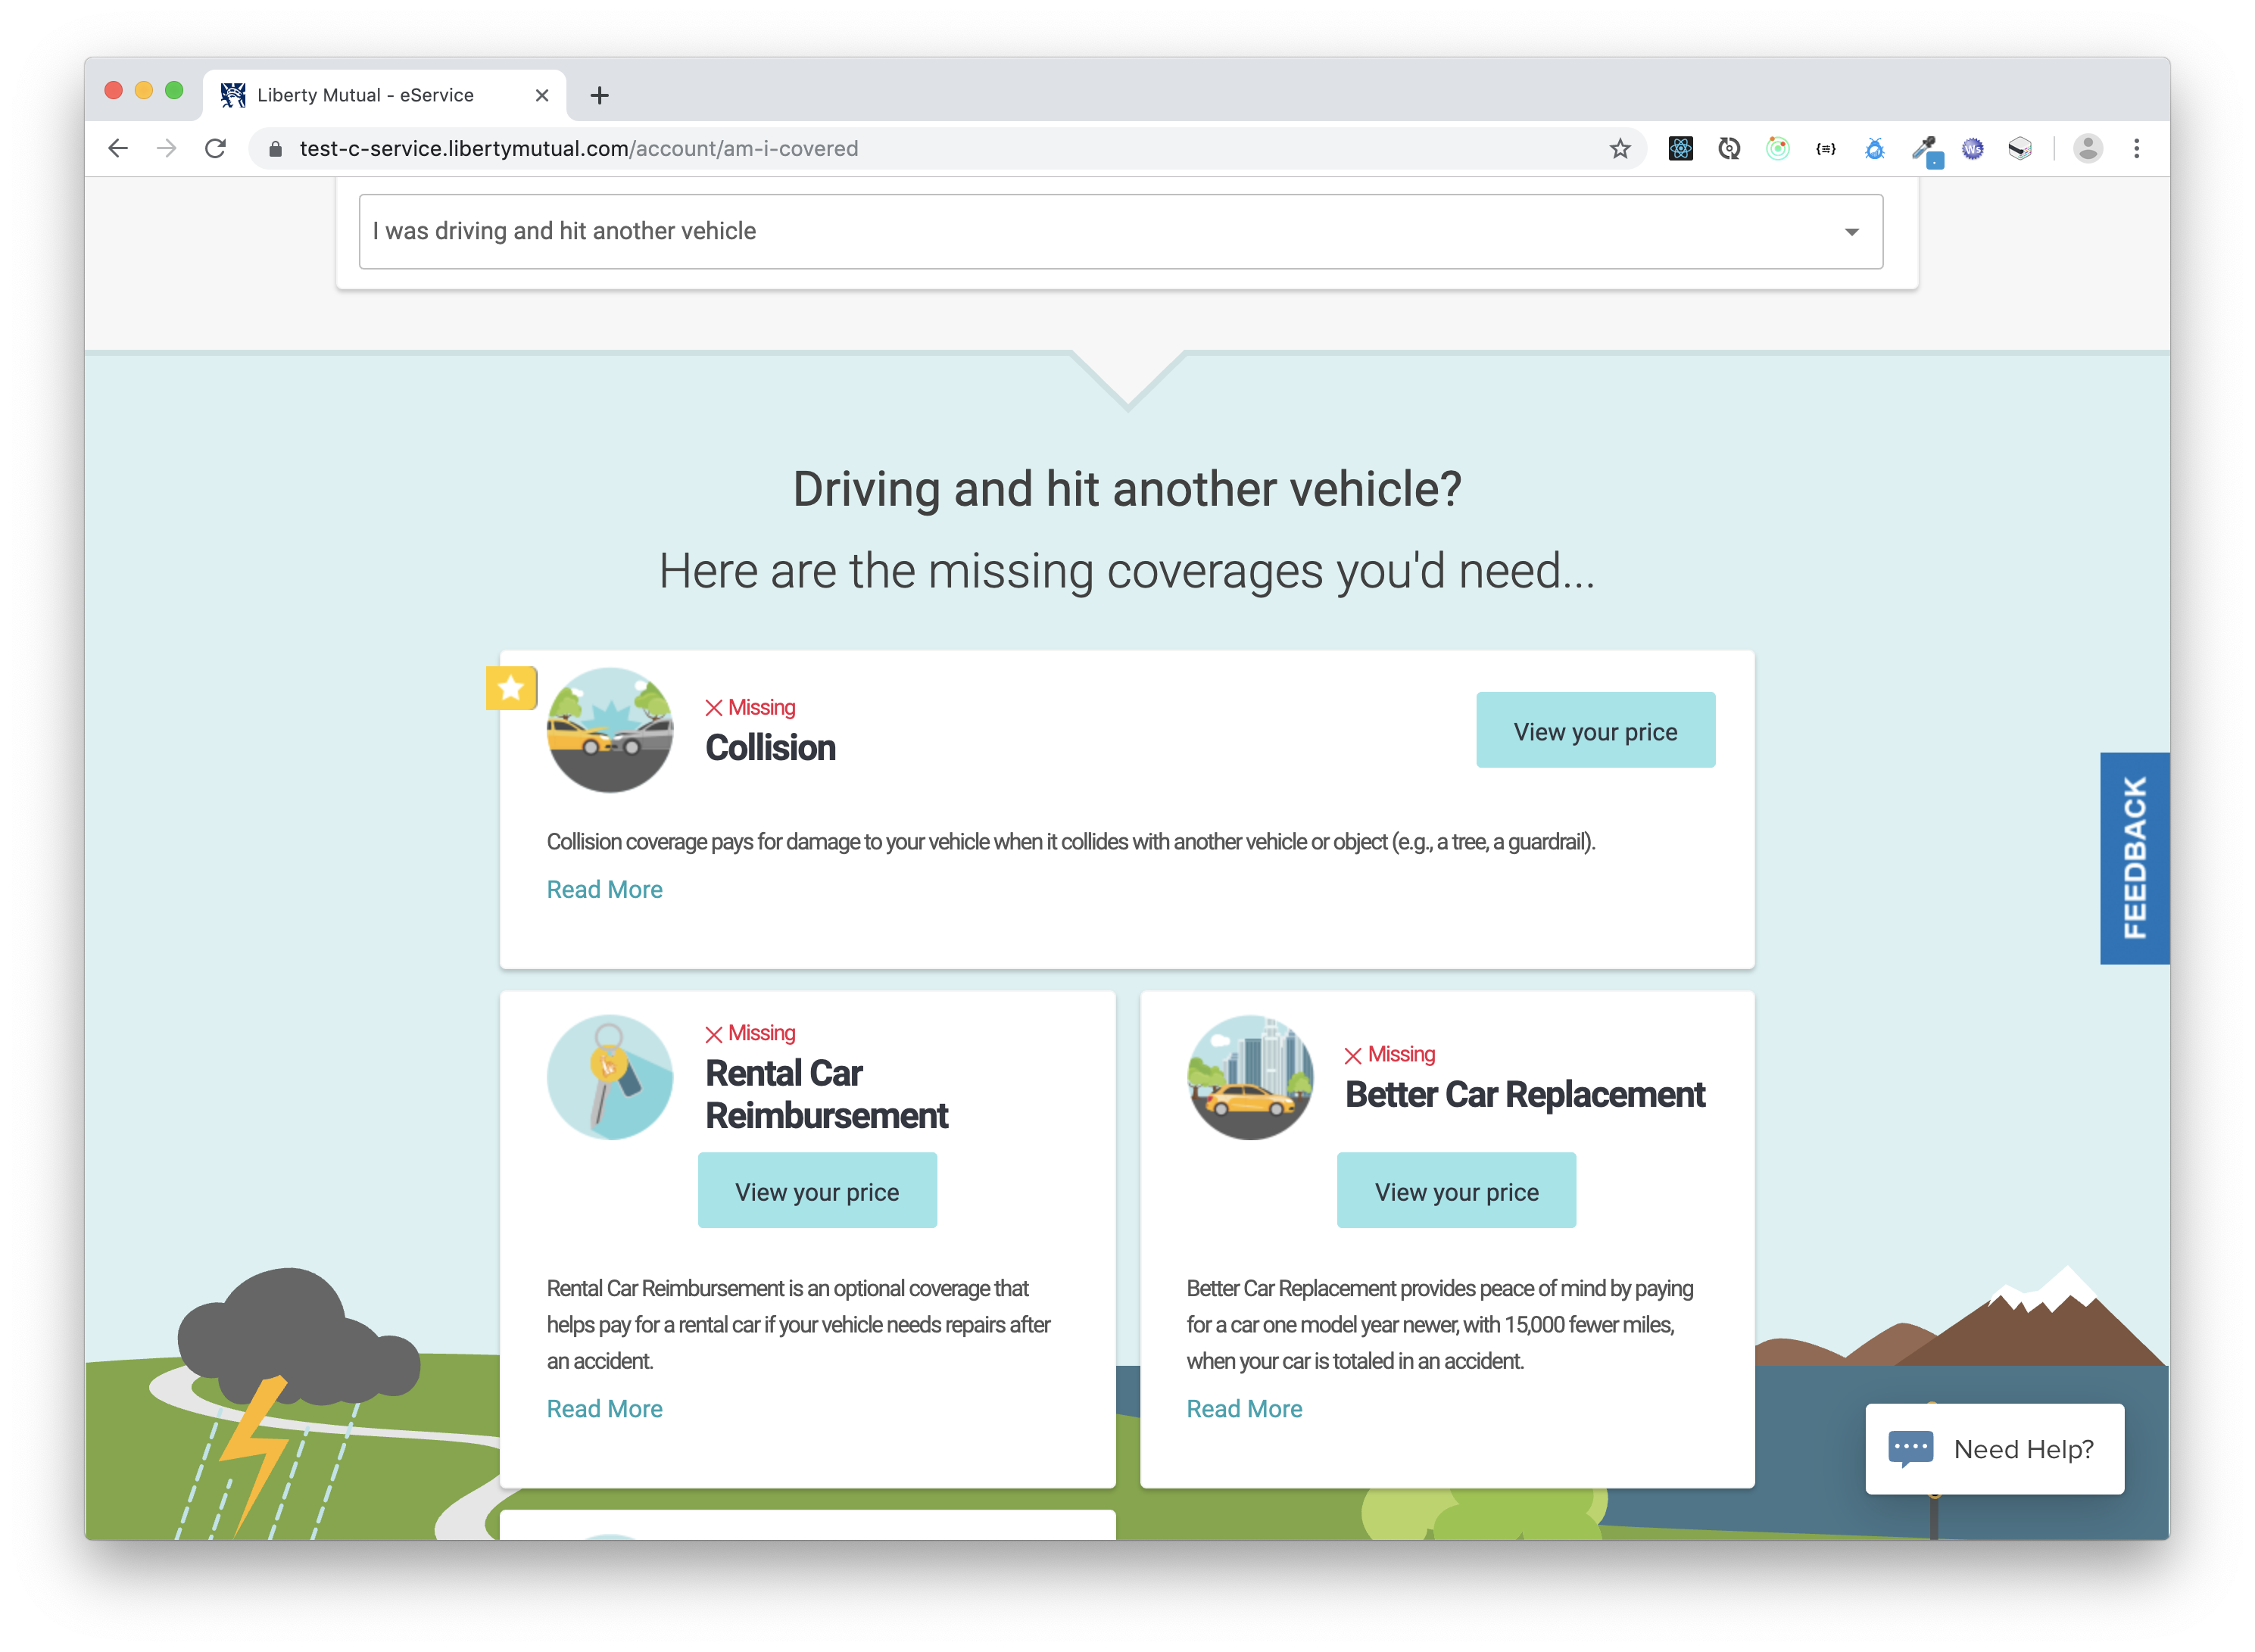Screen dimensions: 2255x1652
Task: Open the blue FEEDBACK side tab
Action: pyautogui.click(x=2134, y=858)
